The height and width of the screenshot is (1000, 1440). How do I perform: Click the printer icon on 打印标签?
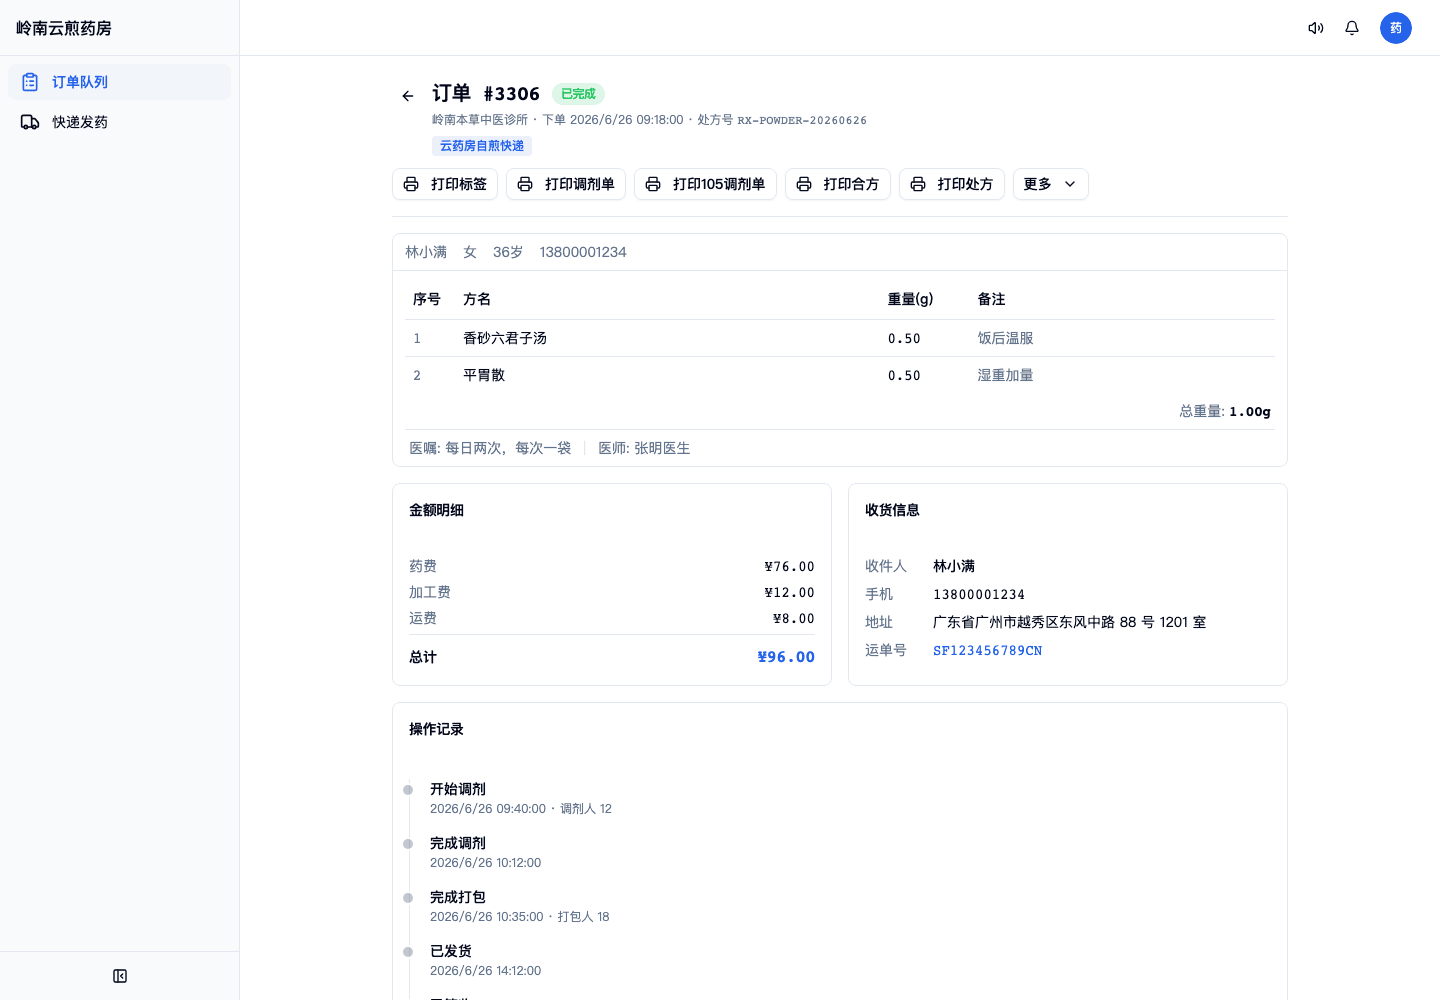point(411,184)
